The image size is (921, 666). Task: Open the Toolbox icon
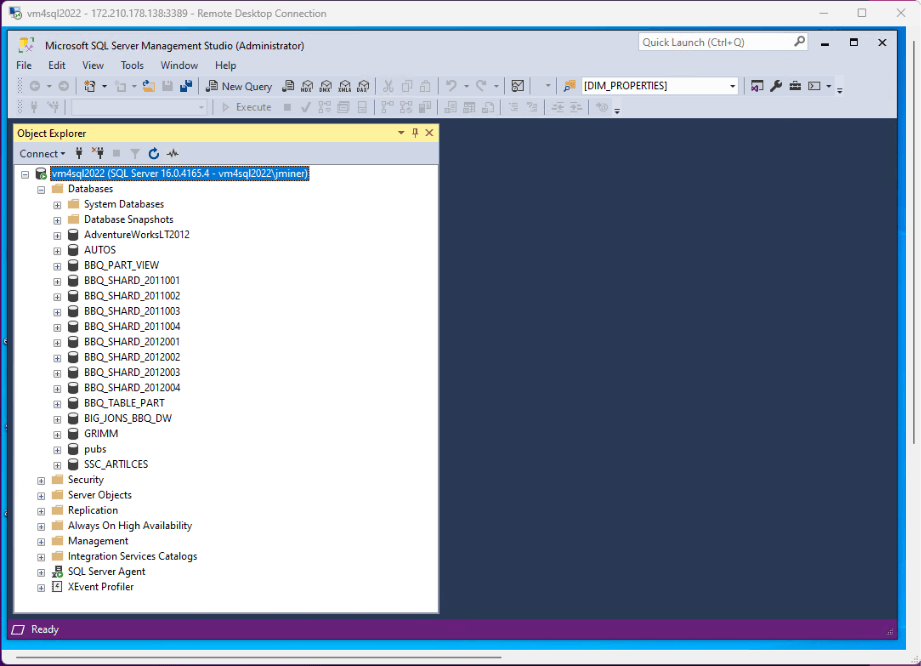(x=795, y=86)
